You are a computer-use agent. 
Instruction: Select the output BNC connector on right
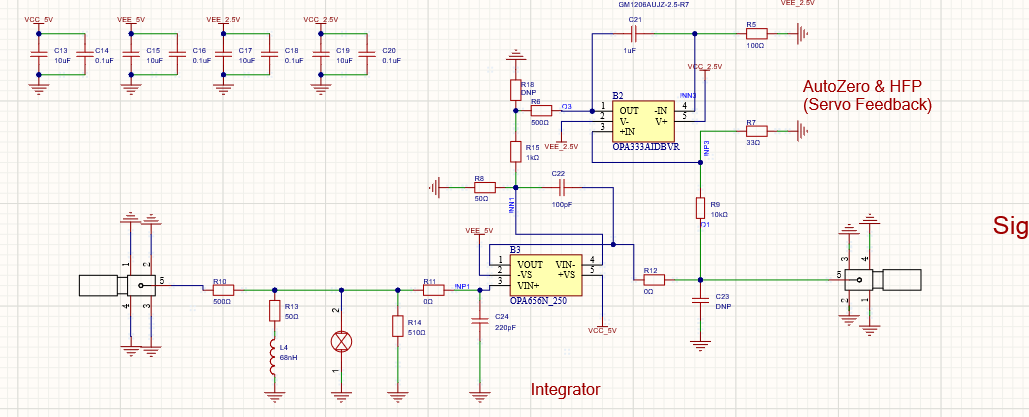(883, 280)
